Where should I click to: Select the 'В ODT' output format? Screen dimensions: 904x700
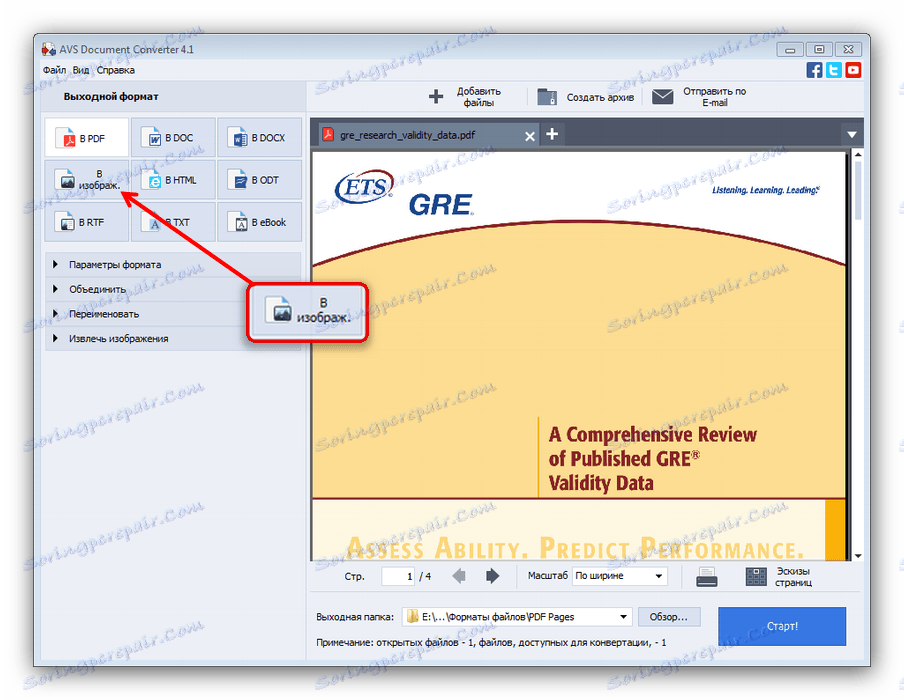coord(259,180)
